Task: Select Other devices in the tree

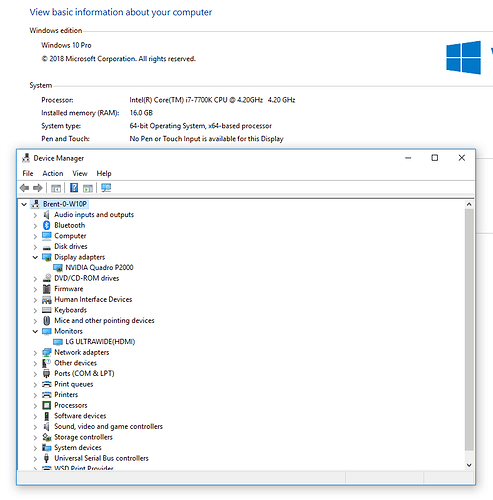Action: (75, 363)
